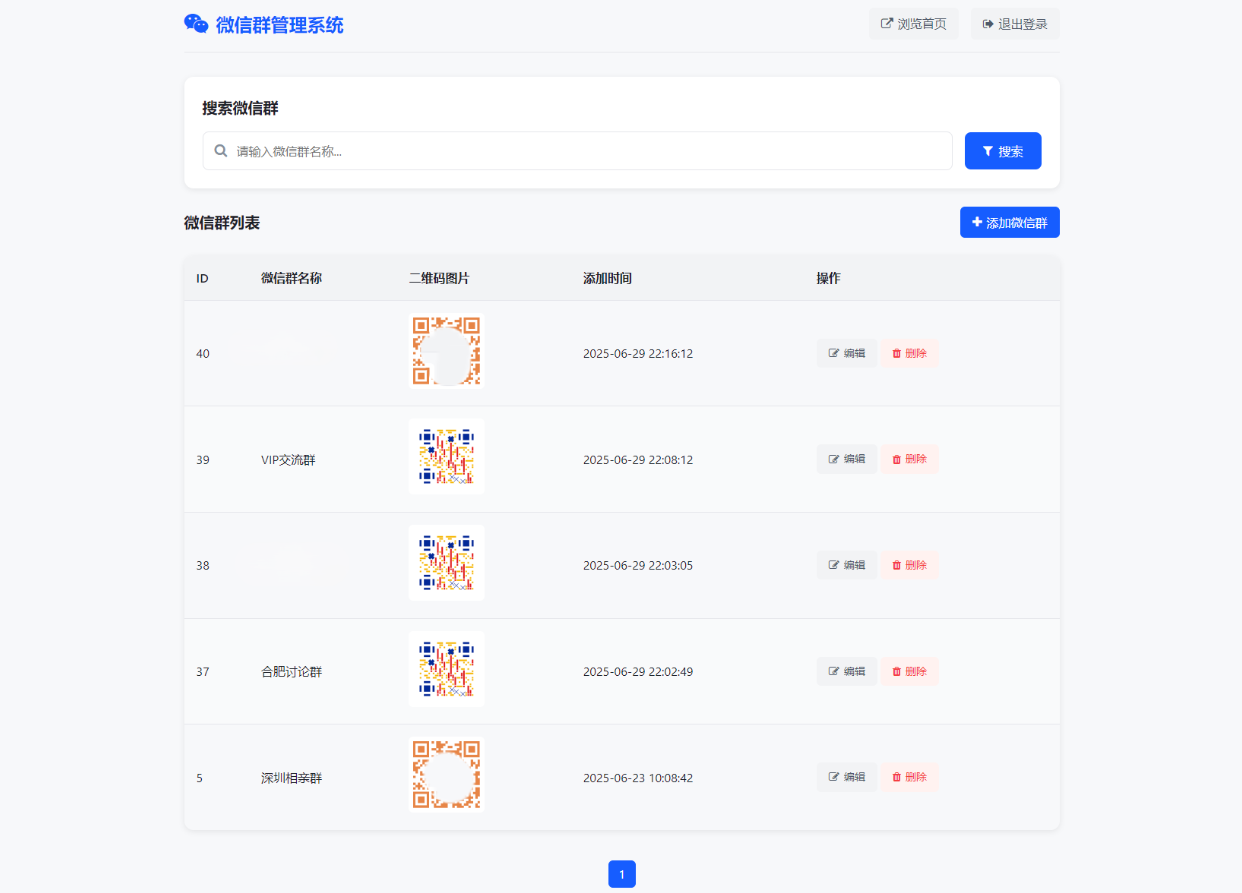The image size is (1242, 893).
Task: Open the 合肥讨论群 QR code thumbnail
Action: [447, 669]
